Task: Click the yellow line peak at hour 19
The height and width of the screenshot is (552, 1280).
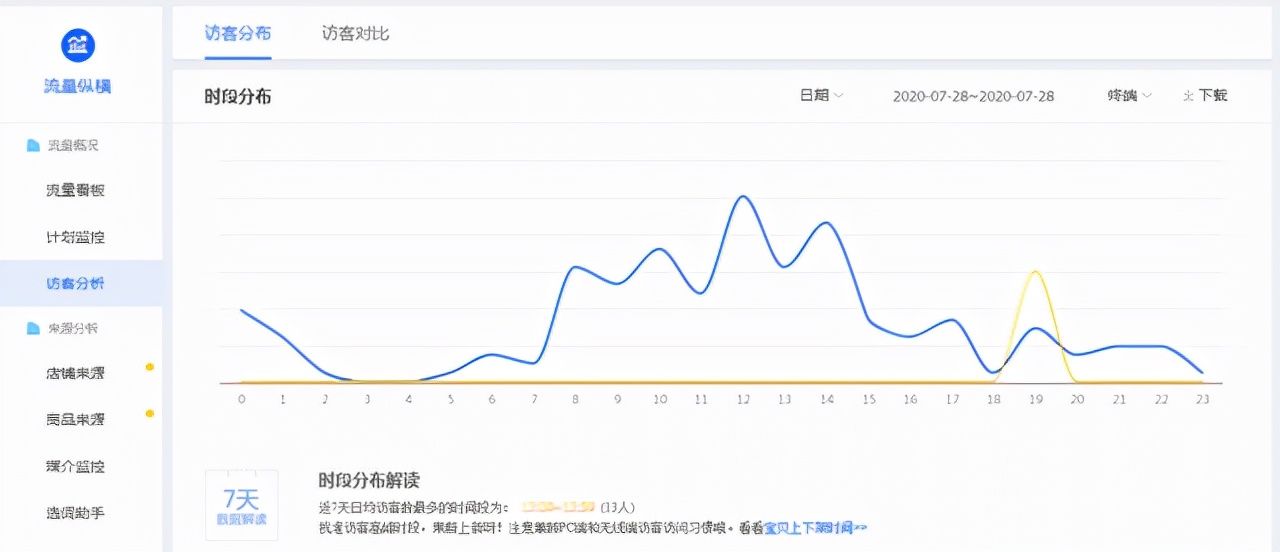Action: click(1036, 271)
